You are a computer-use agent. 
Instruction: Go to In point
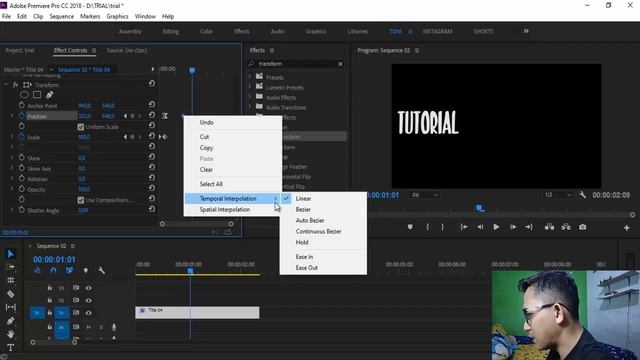pyautogui.click(x=464, y=227)
